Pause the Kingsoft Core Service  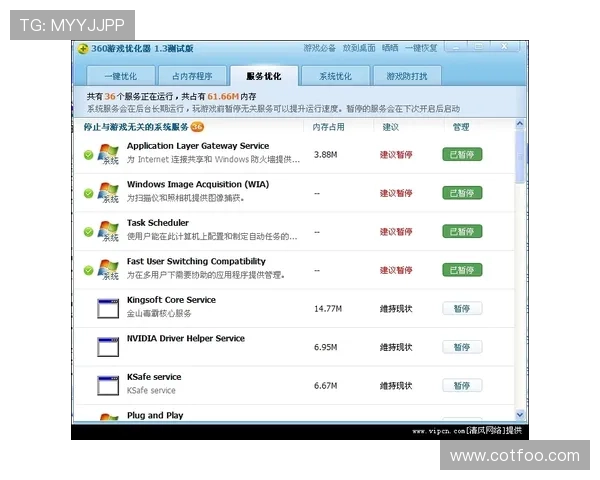(x=462, y=309)
